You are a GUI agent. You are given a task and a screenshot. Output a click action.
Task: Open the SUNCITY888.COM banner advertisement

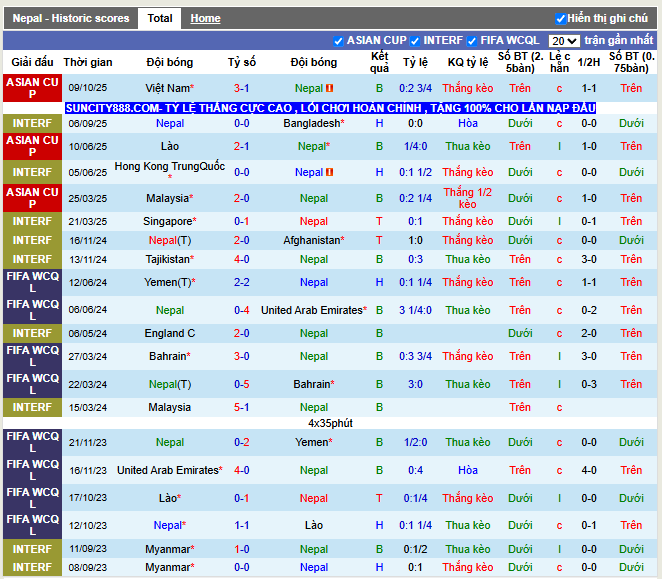tap(330, 107)
